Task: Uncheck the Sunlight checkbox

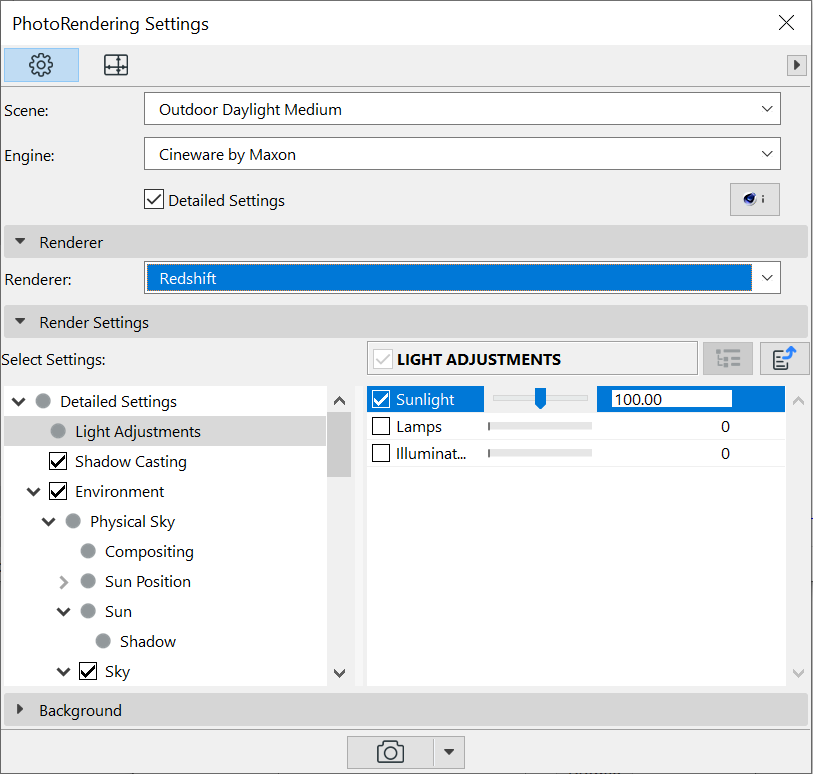Action: (x=381, y=400)
